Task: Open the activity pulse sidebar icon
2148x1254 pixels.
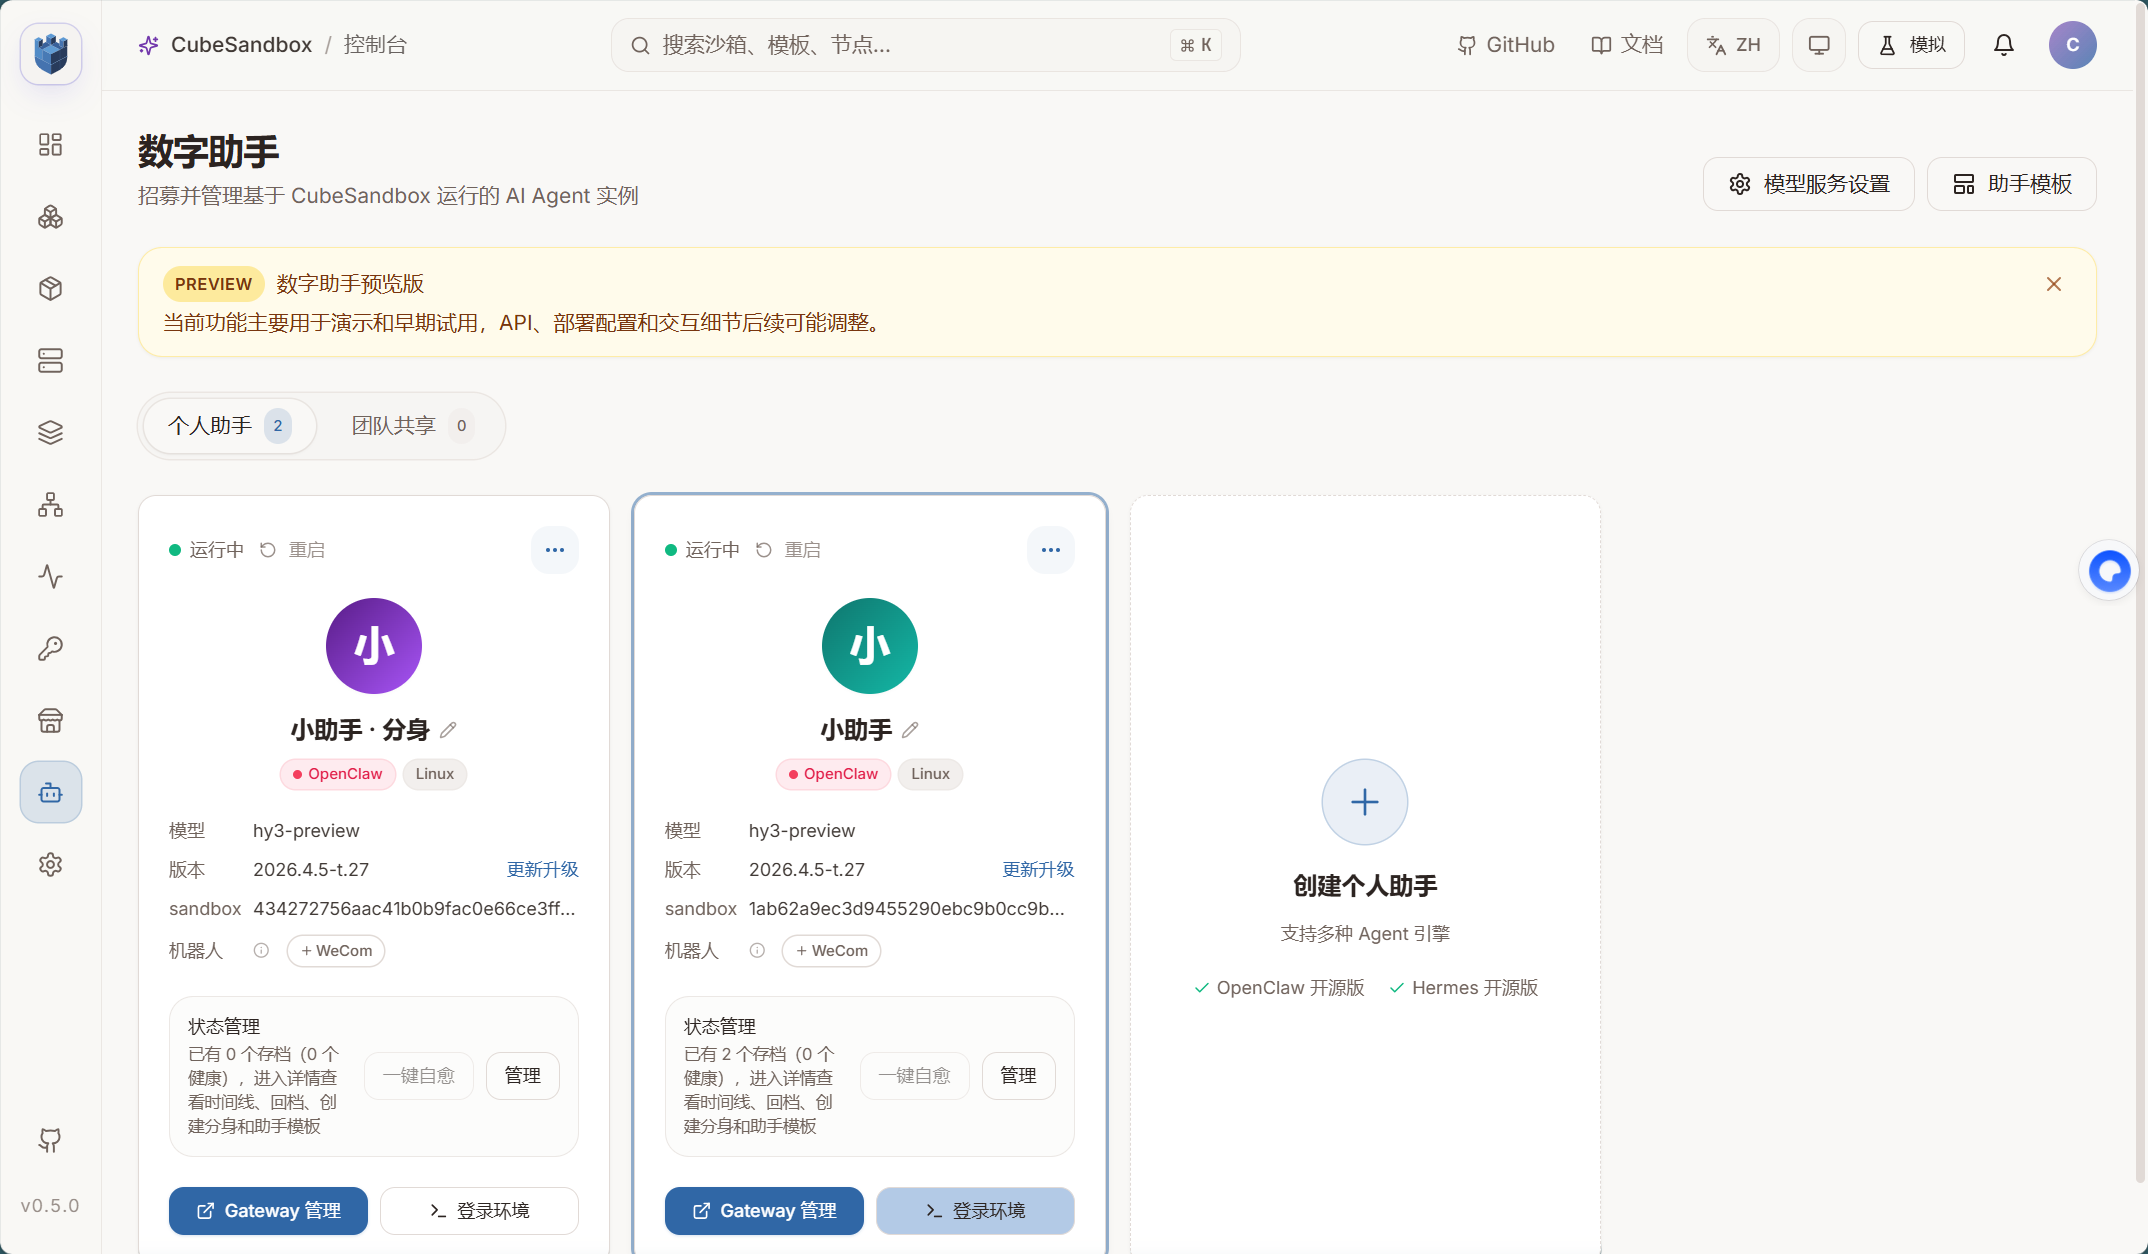Action: [x=50, y=577]
